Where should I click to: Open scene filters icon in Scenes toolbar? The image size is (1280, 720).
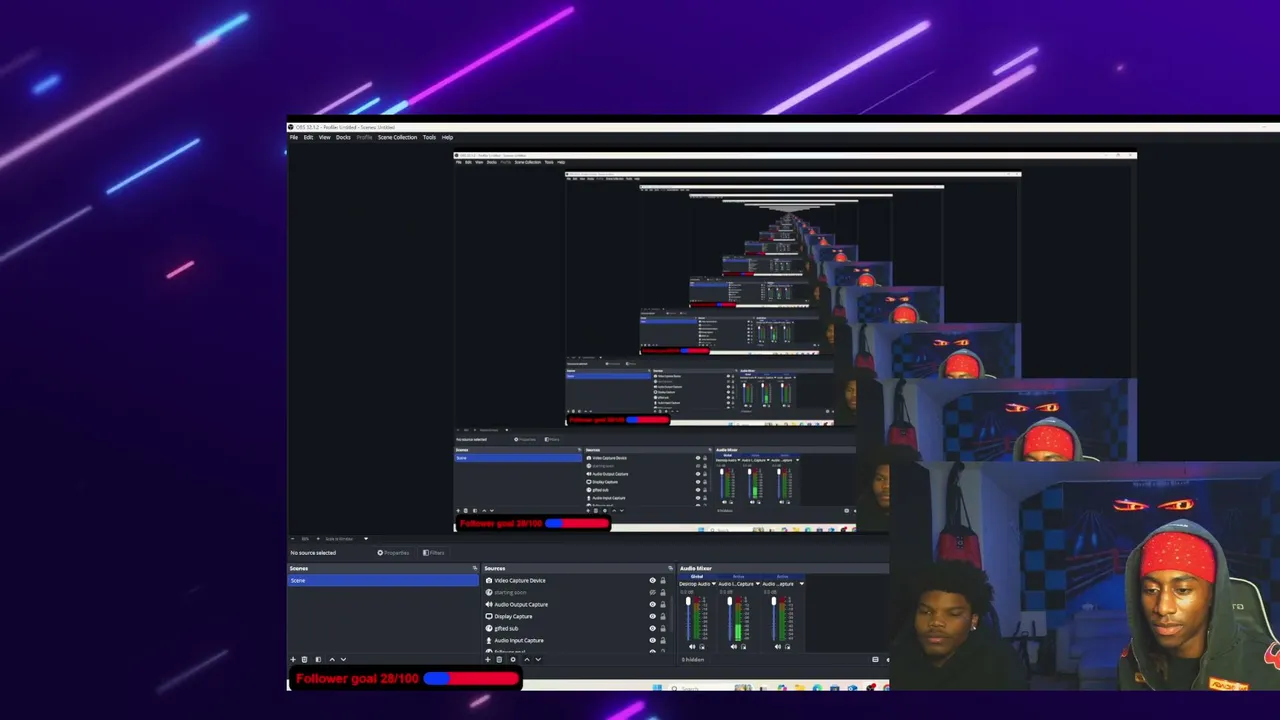point(318,660)
